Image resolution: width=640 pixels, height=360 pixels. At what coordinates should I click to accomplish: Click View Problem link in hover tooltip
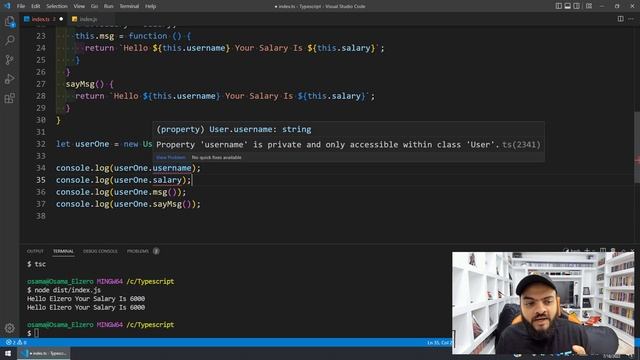pyautogui.click(x=171, y=158)
